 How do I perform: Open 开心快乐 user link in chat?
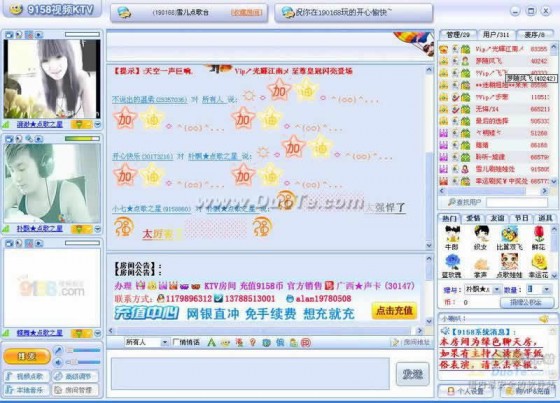pyautogui.click(x=142, y=156)
